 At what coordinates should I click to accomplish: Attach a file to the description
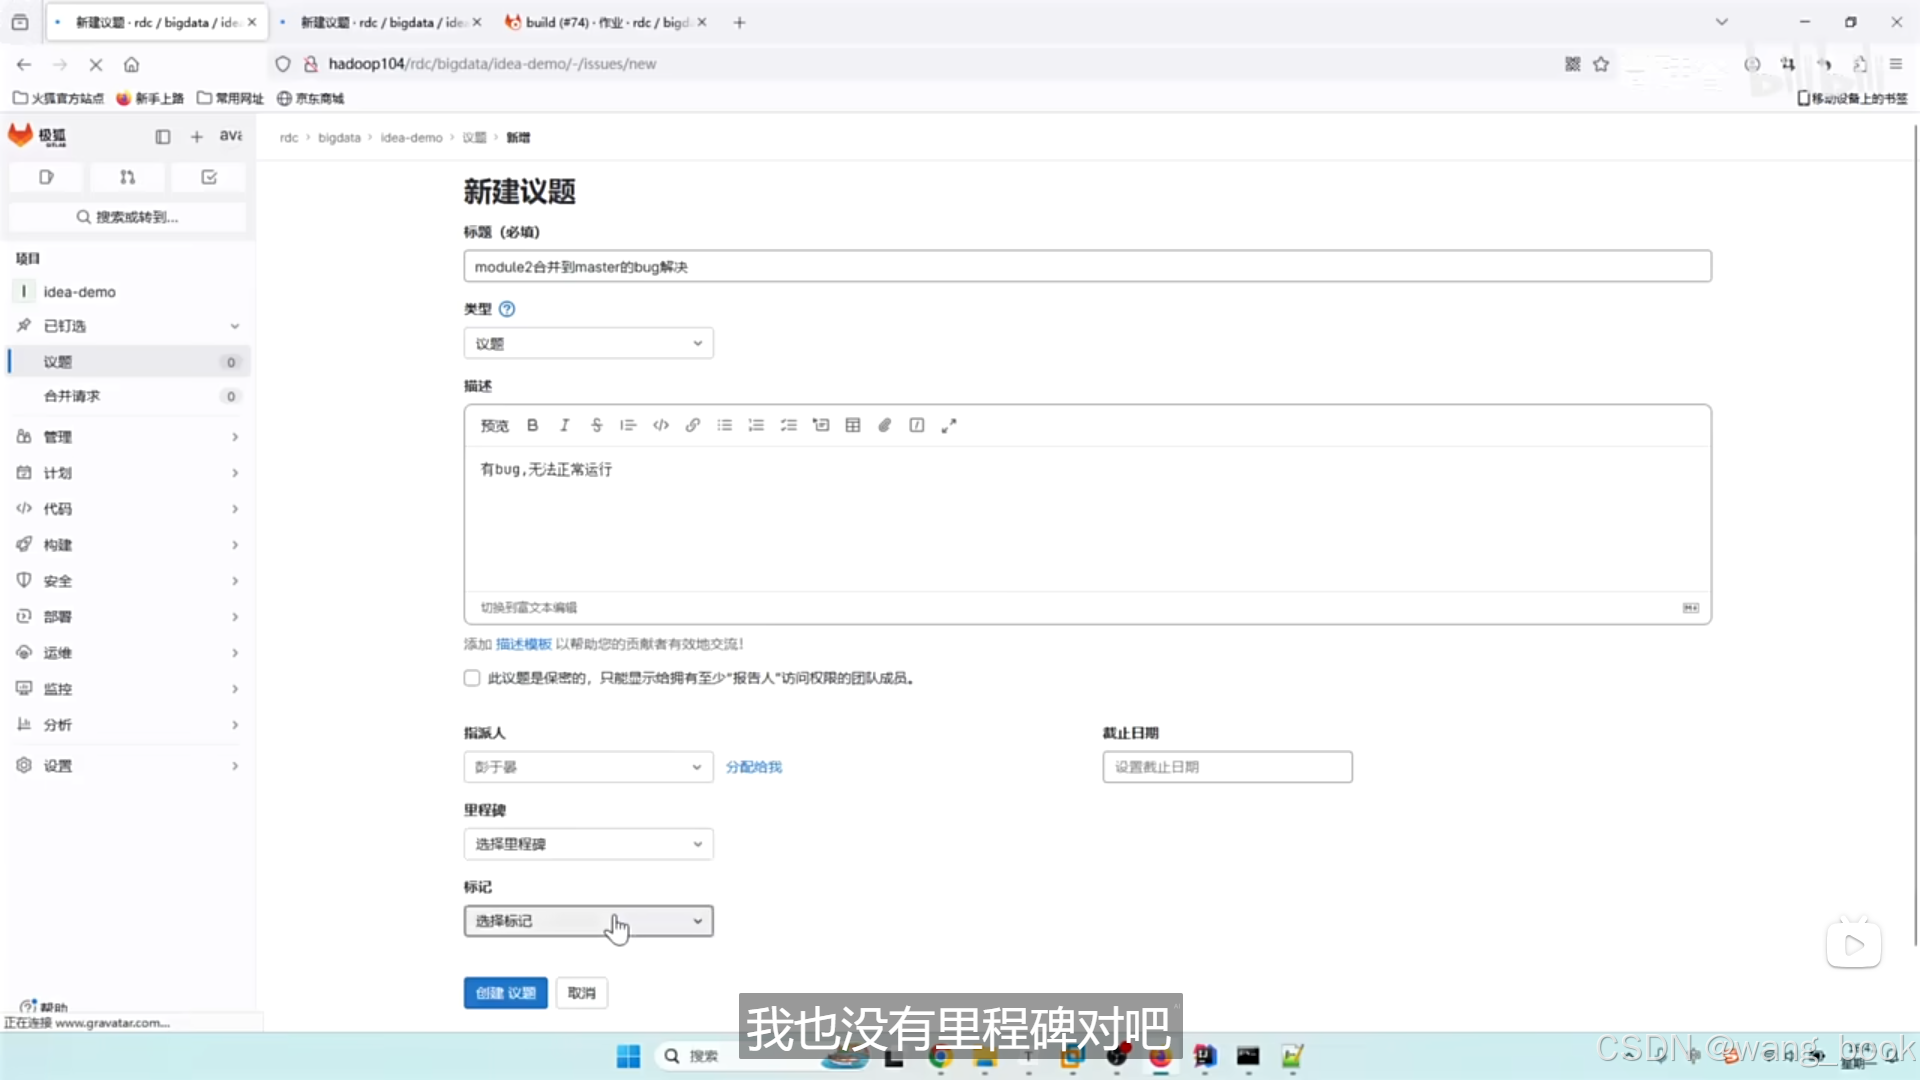coord(885,425)
